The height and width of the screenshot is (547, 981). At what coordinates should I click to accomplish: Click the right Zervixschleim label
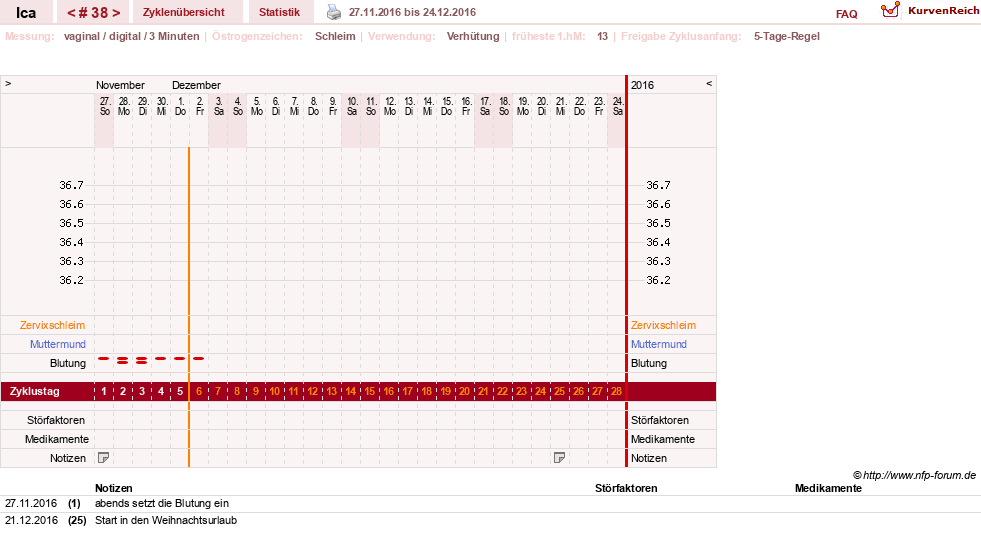[x=663, y=325]
